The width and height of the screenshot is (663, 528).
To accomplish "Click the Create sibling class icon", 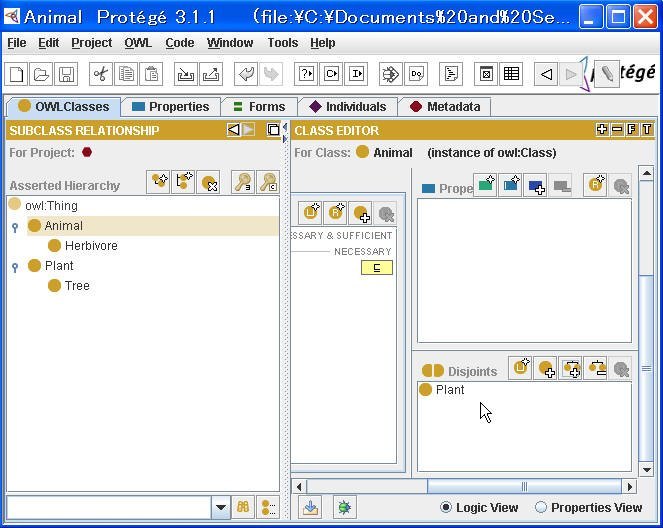I will coord(183,182).
